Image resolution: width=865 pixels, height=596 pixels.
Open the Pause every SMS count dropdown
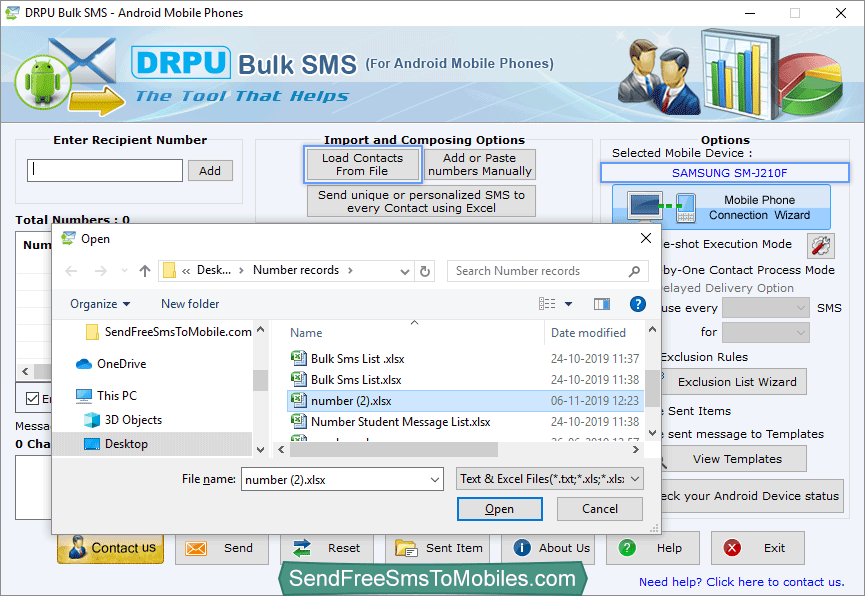point(766,308)
